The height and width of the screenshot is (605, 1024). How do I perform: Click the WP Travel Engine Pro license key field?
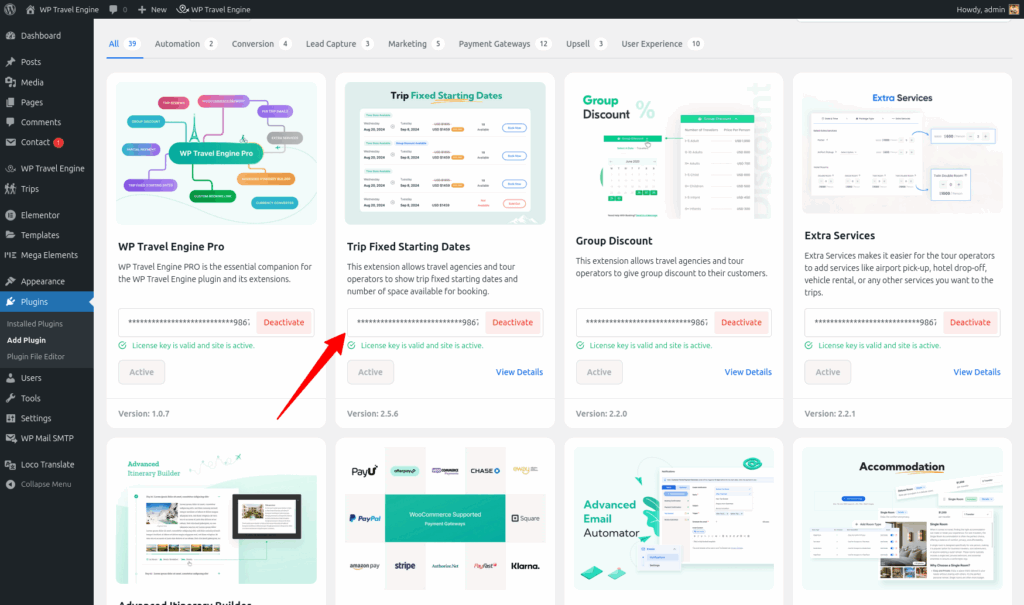pyautogui.click(x=187, y=323)
